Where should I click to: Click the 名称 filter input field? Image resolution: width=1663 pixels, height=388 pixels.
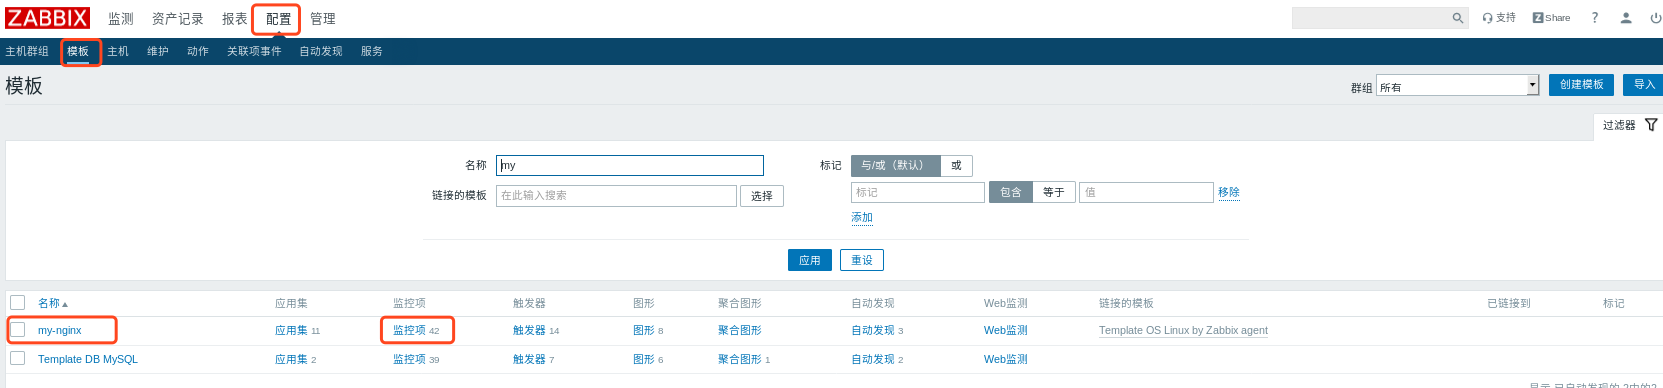pyautogui.click(x=630, y=165)
